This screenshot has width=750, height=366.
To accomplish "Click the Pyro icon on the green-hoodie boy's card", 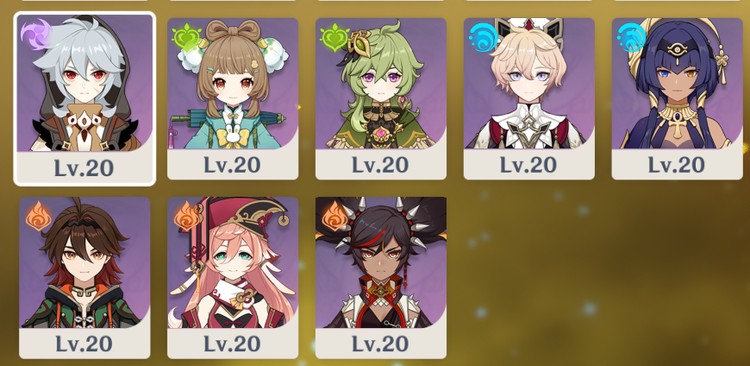I will click(x=39, y=215).
